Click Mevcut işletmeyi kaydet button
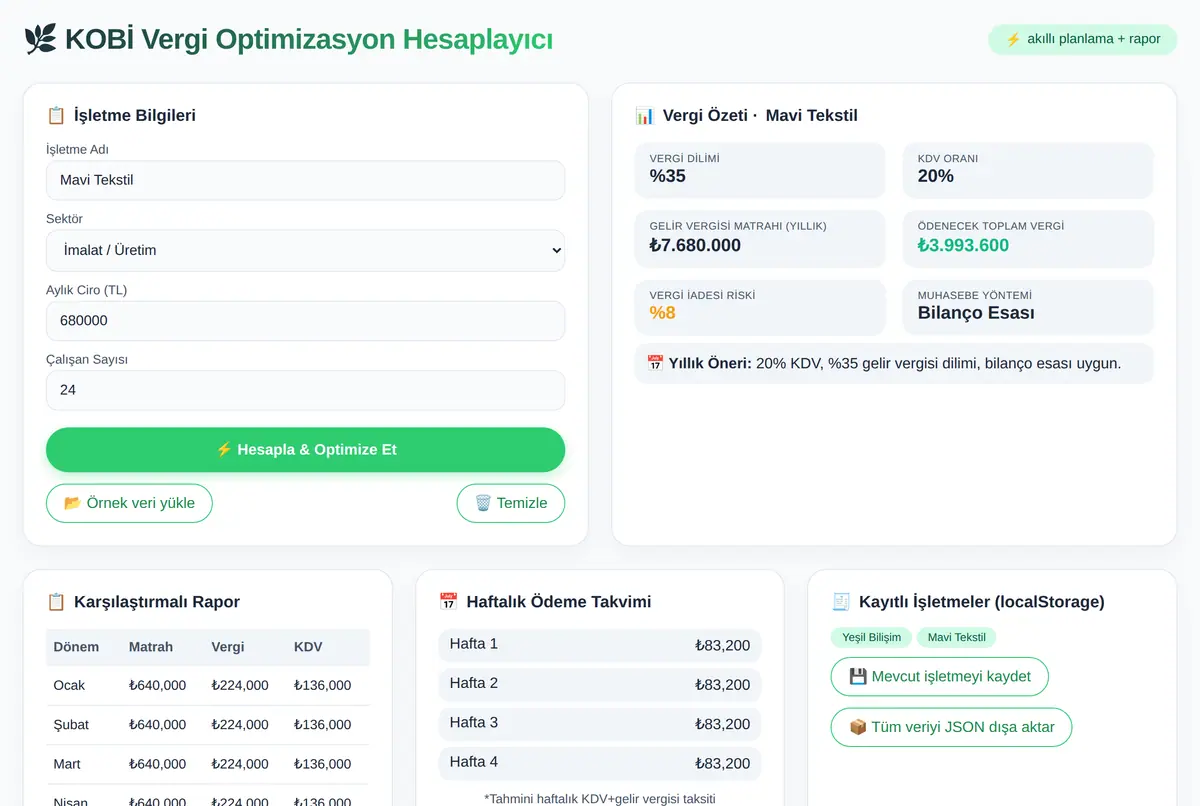 coord(939,677)
